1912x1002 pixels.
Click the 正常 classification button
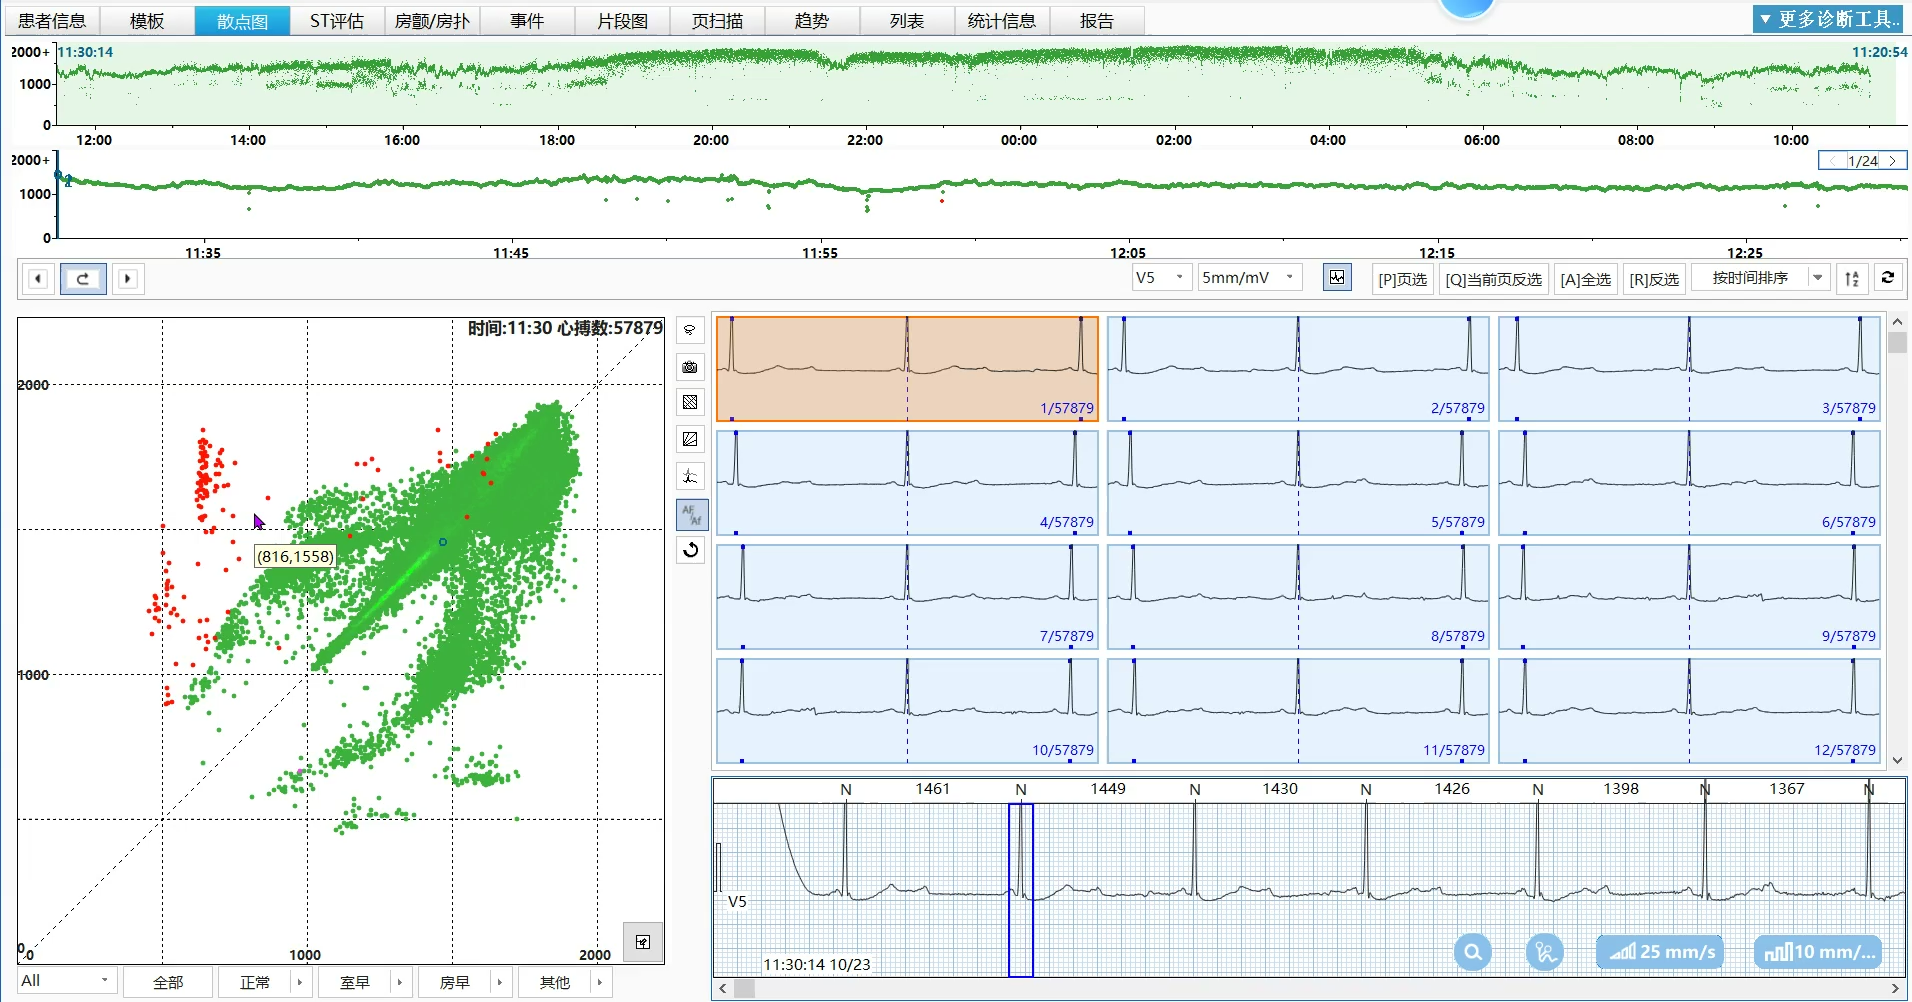pyautogui.click(x=255, y=983)
